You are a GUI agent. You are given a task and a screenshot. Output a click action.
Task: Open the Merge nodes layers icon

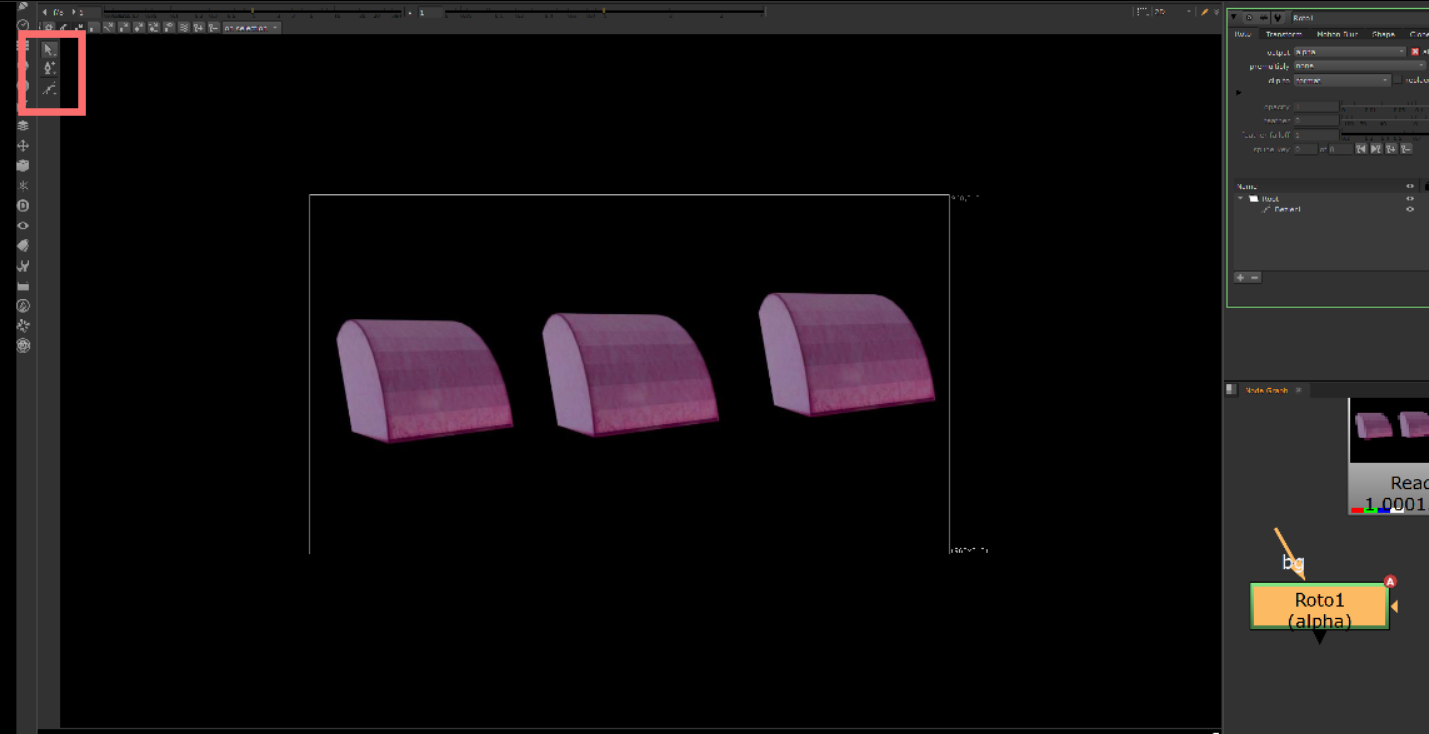[x=23, y=125]
